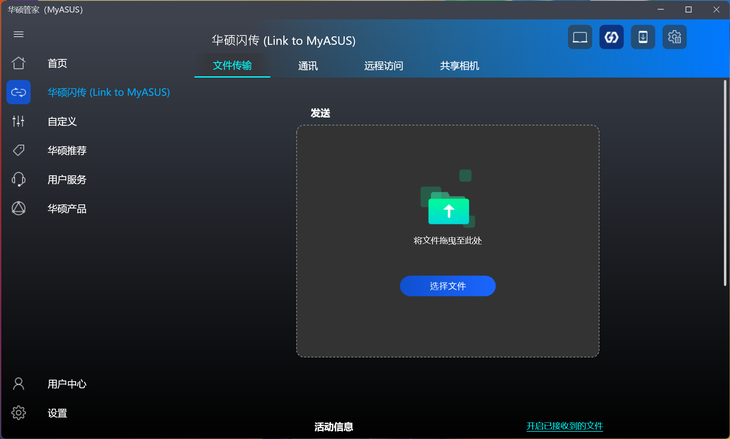Close the MyASUS window
730x439 pixels.
click(716, 9)
